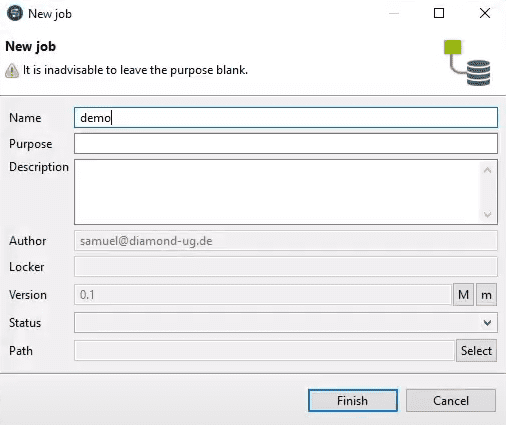Click the Version field showing 0.1
Viewport: 506px width, 425px height.
tap(263, 295)
